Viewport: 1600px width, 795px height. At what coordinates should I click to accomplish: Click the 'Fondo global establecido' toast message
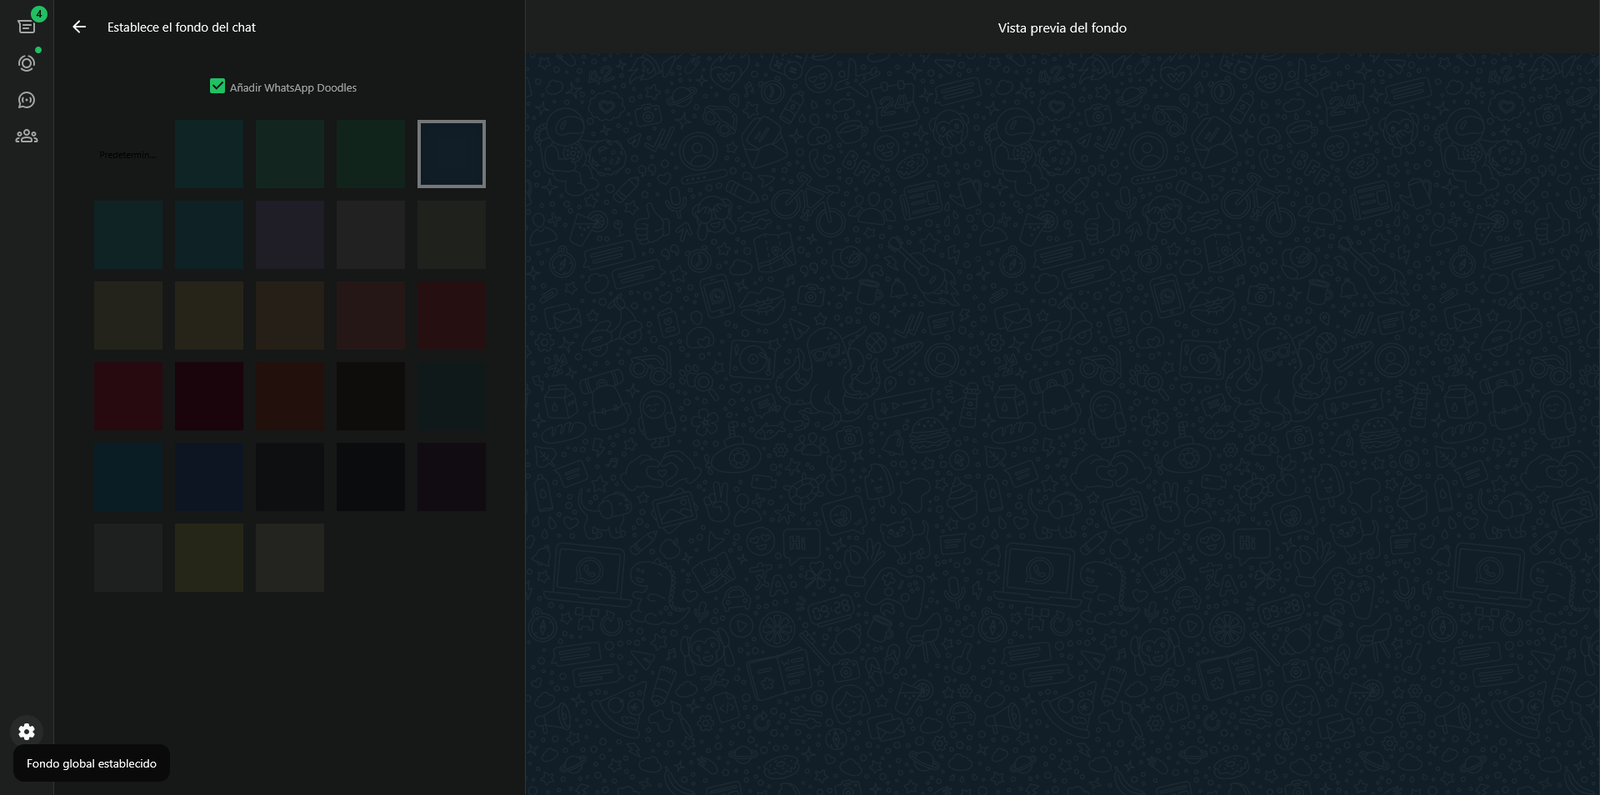coord(91,763)
